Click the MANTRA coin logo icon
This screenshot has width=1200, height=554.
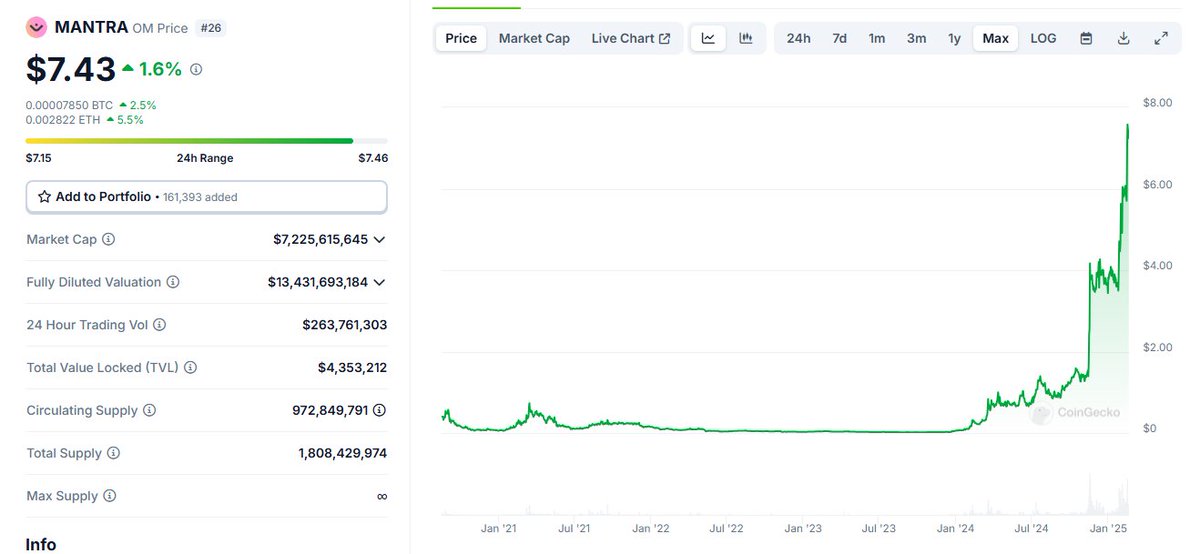coord(36,27)
